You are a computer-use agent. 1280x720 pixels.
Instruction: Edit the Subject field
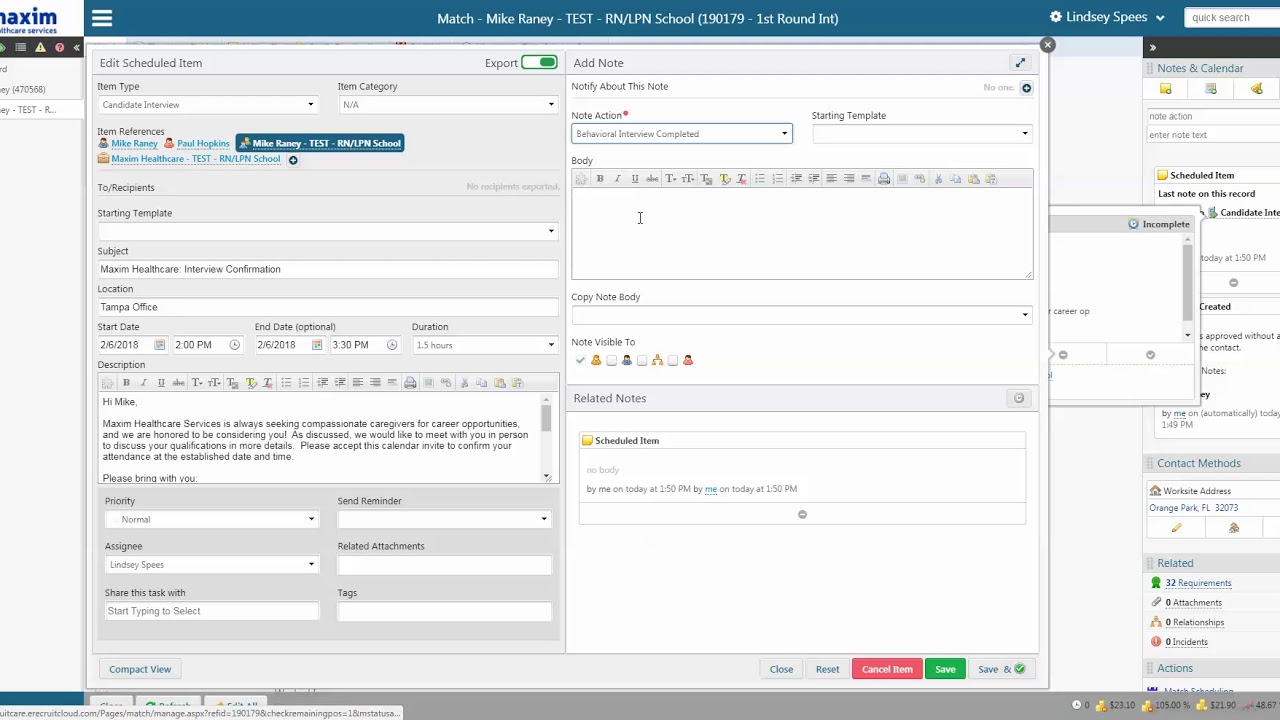point(328,269)
